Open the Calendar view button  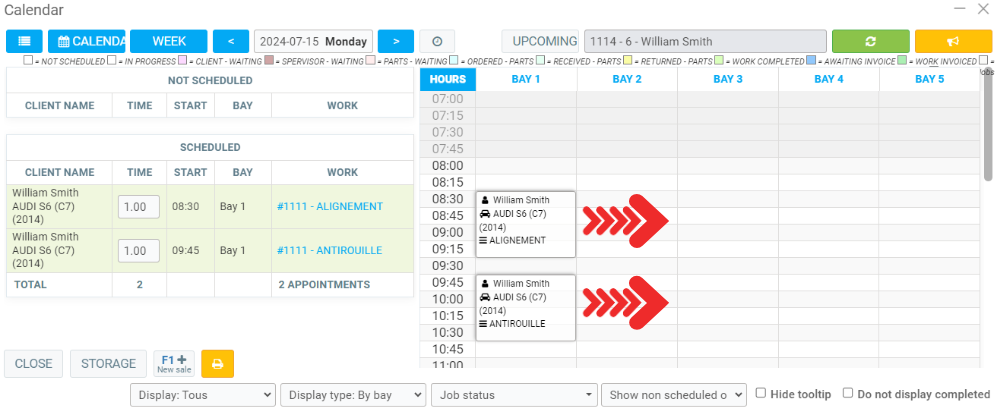[x=87, y=41]
